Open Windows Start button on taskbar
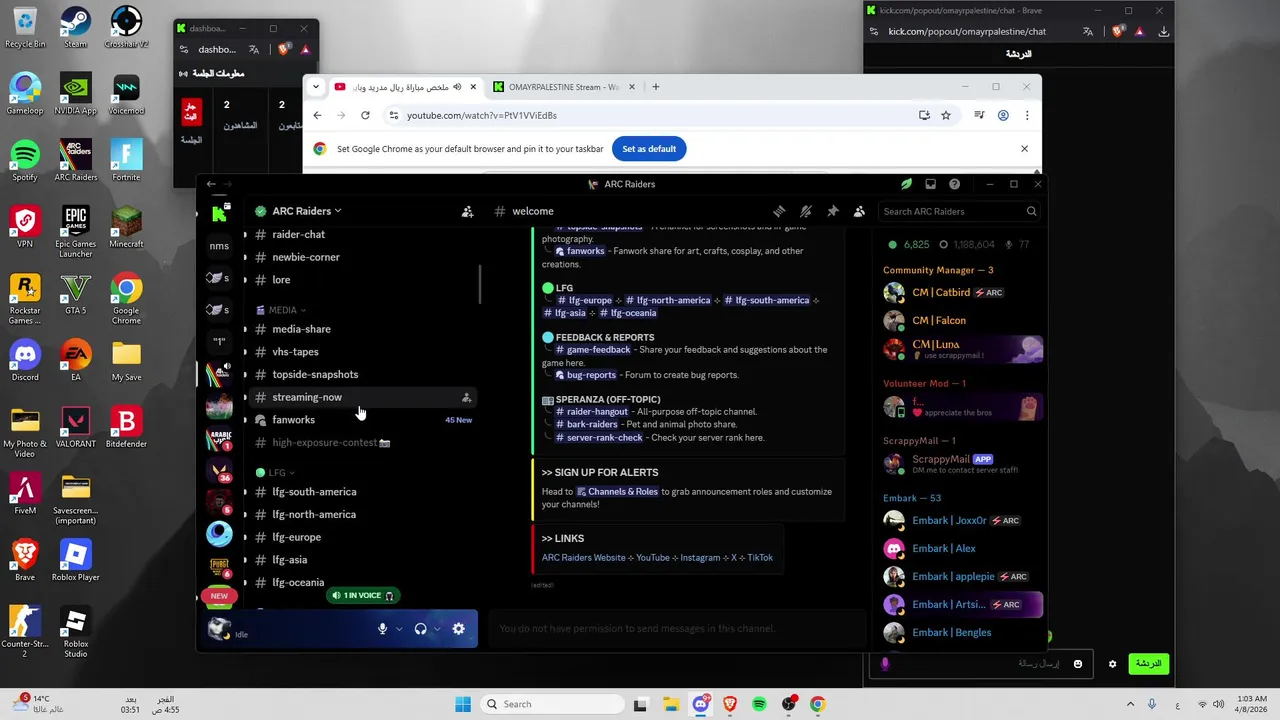Viewport: 1280px width, 720px height. click(x=463, y=704)
